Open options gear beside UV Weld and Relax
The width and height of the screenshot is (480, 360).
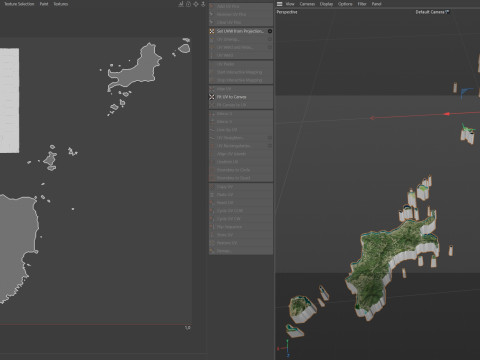coord(270,47)
